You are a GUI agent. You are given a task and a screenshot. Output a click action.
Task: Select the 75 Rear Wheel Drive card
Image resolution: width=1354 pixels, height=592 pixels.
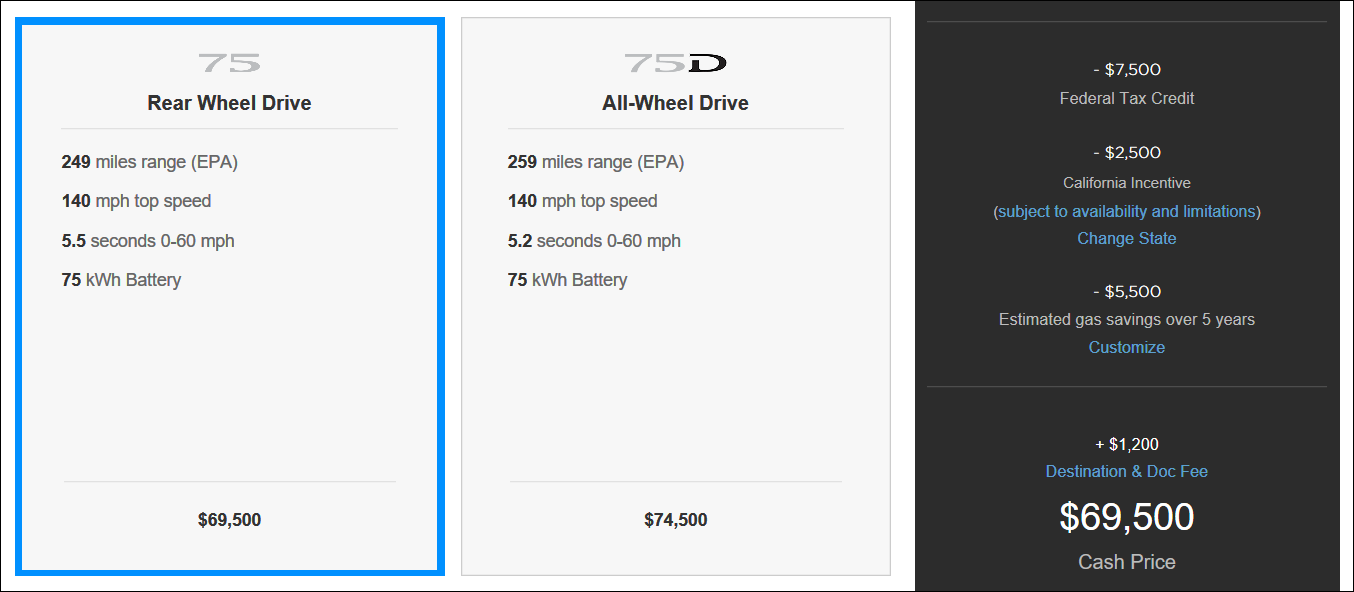point(229,297)
